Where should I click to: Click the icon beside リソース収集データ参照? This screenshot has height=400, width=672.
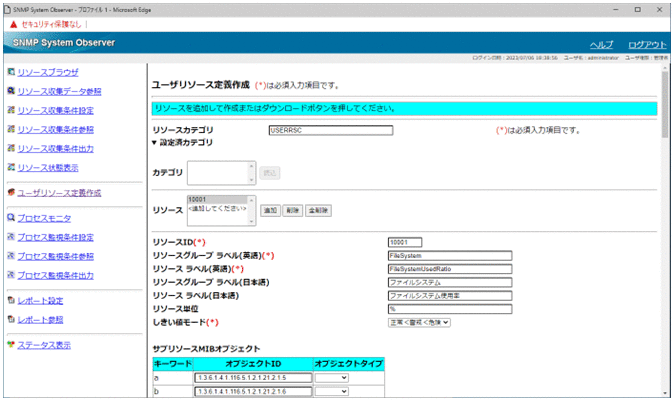pos(11,90)
